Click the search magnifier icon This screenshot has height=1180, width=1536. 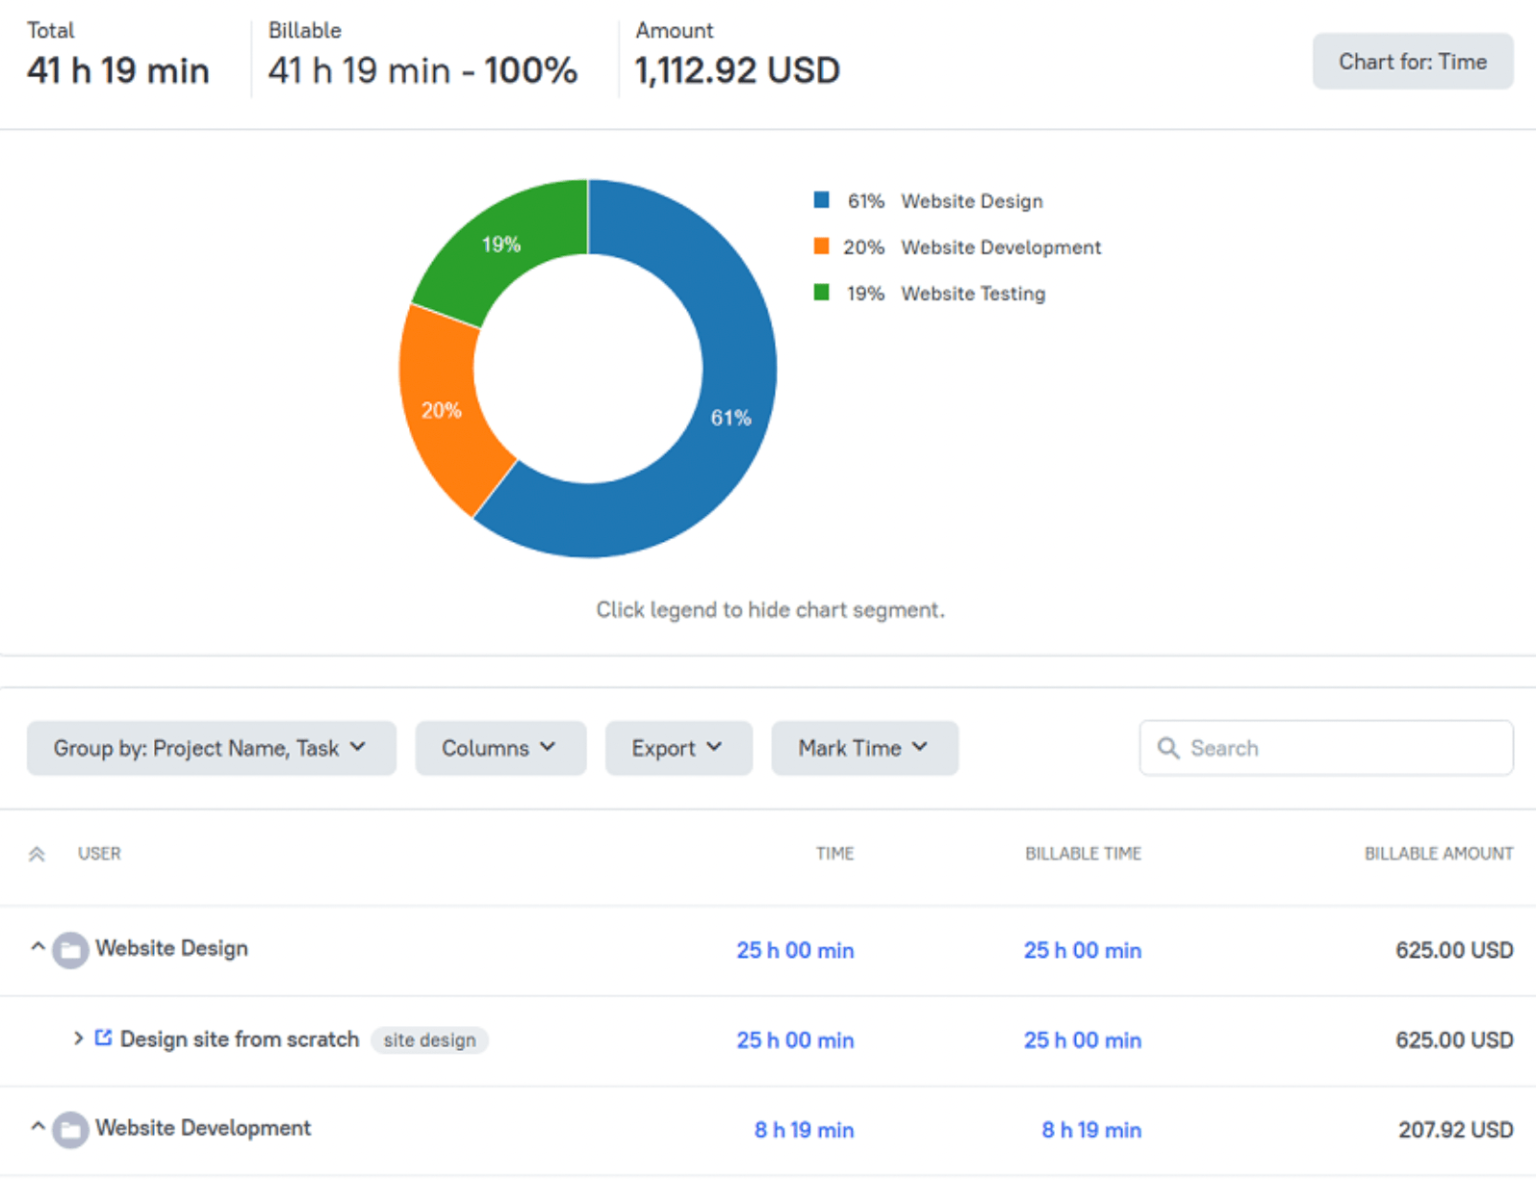(x=1169, y=748)
